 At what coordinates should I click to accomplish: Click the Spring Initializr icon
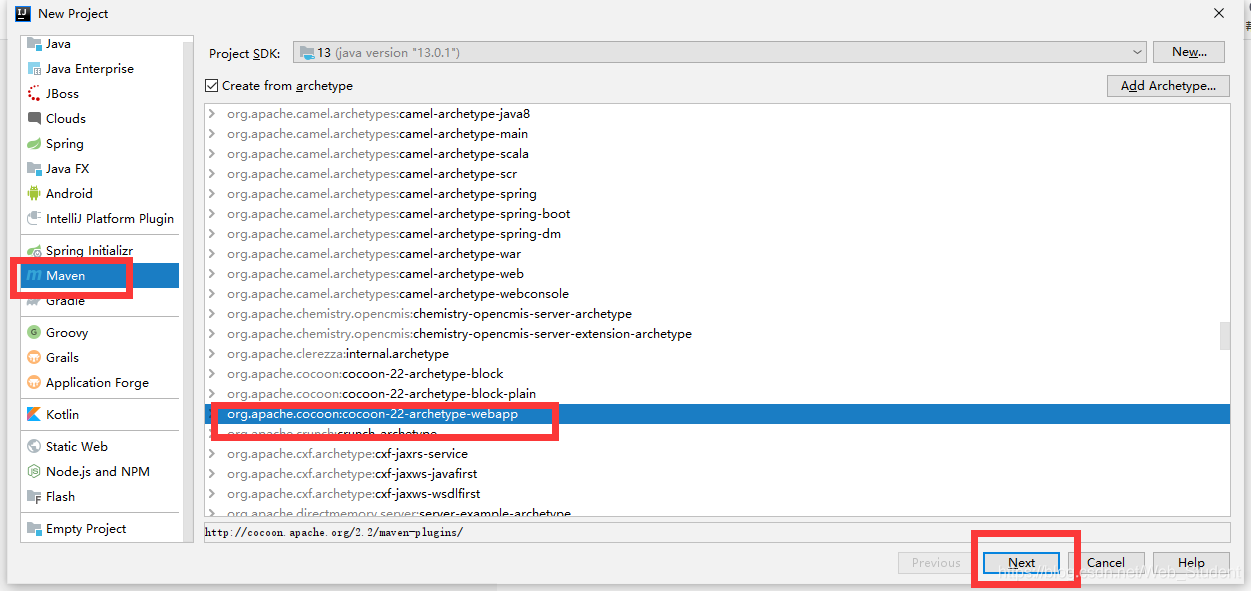coord(34,251)
